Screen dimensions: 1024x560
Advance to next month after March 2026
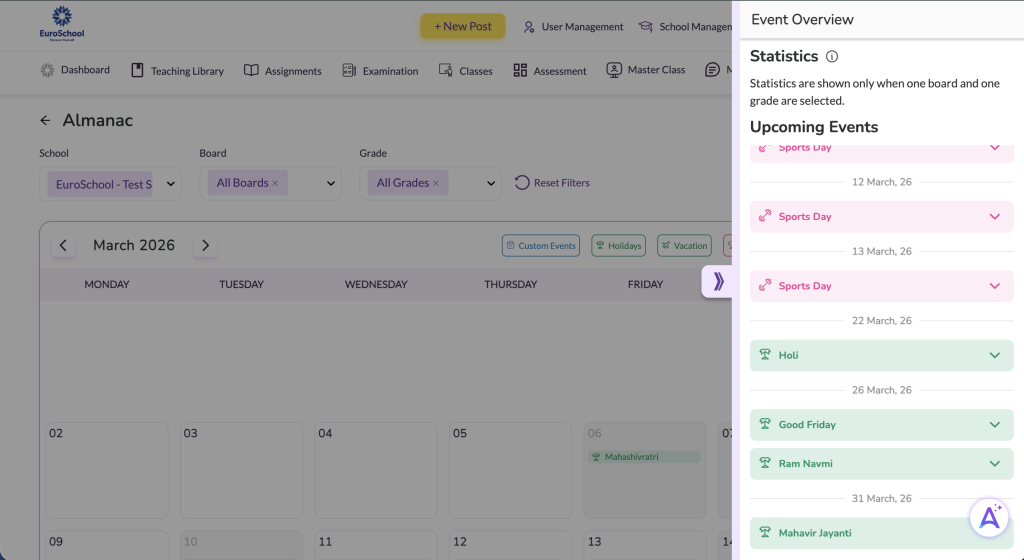pyautogui.click(x=205, y=245)
